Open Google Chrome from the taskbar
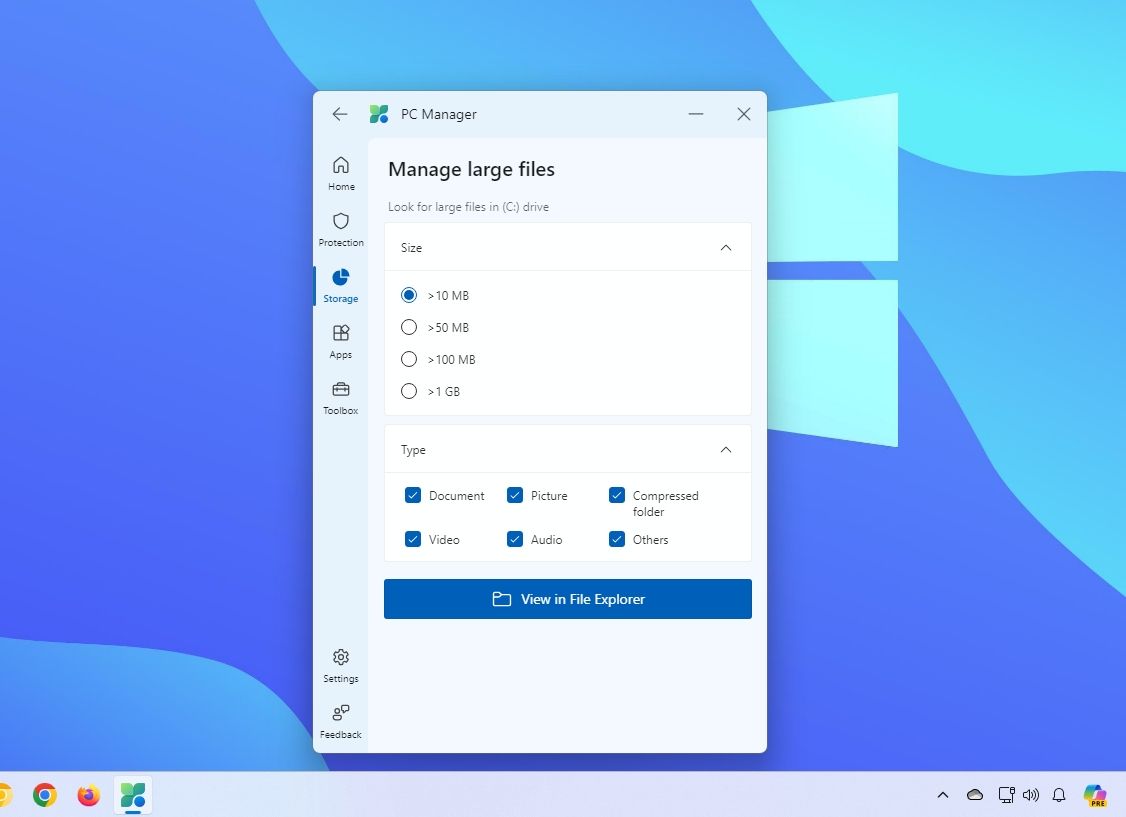The height and width of the screenshot is (817, 1126). pos(44,795)
